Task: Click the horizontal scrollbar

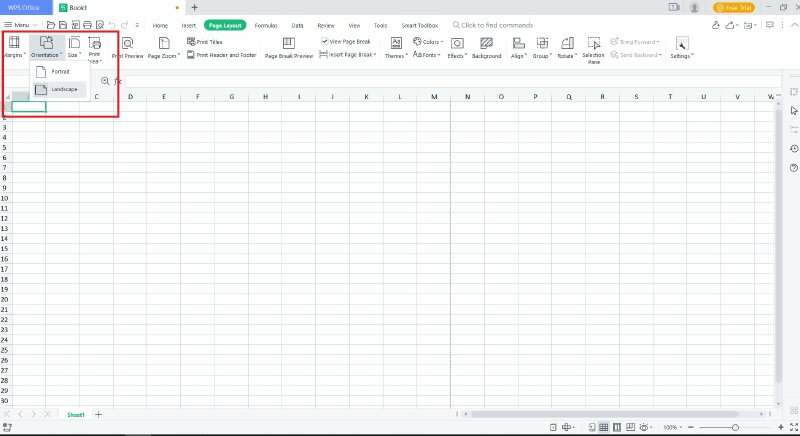Action: click(604, 414)
